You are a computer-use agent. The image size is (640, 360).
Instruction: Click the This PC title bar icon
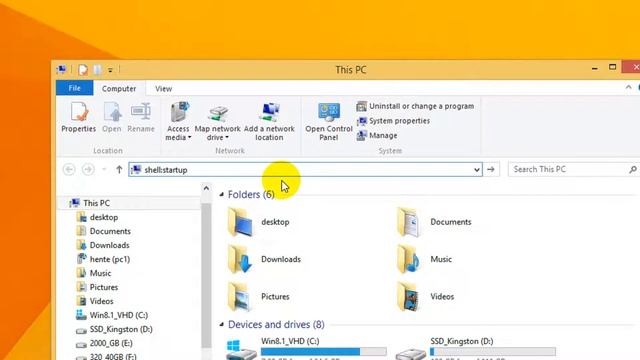[62, 69]
